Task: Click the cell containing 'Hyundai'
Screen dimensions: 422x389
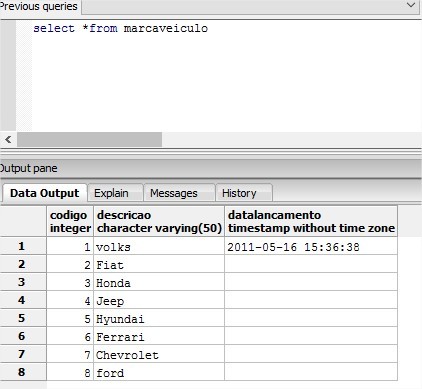Action: pos(159,319)
